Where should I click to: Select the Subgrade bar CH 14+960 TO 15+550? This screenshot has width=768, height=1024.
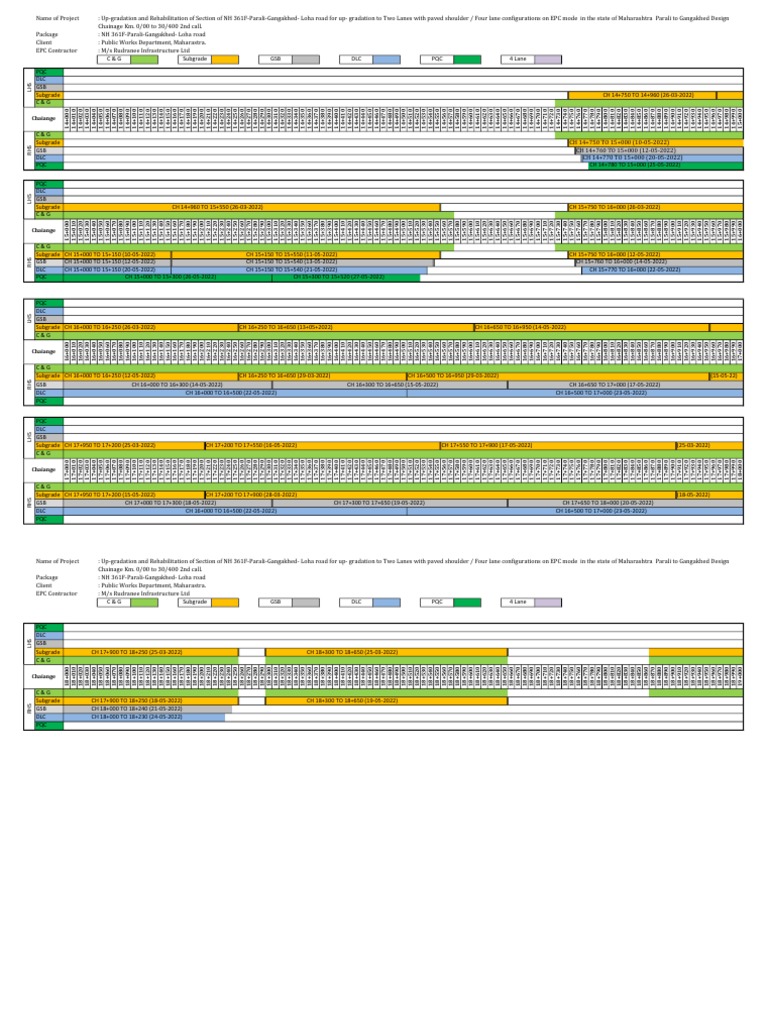[251, 207]
